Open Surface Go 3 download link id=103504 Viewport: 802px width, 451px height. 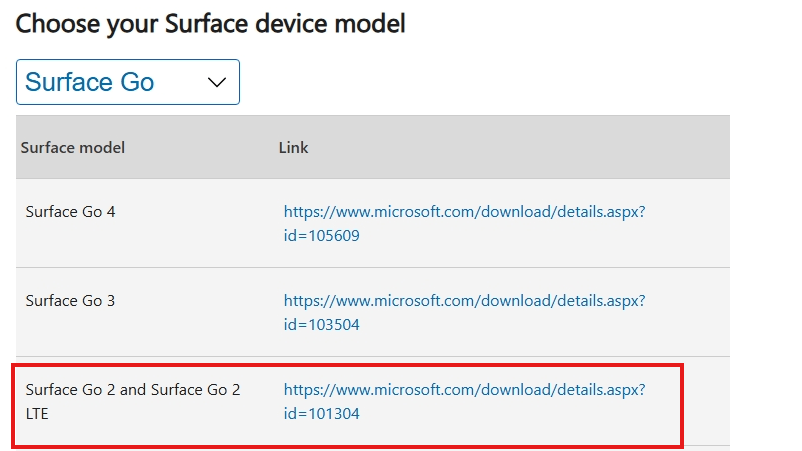coord(464,312)
